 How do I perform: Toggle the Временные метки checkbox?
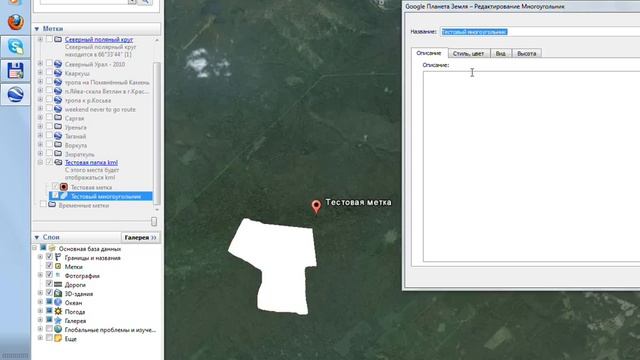point(43,204)
